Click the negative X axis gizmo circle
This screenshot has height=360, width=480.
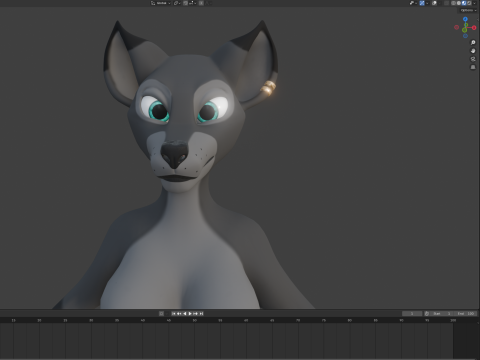click(x=457, y=27)
